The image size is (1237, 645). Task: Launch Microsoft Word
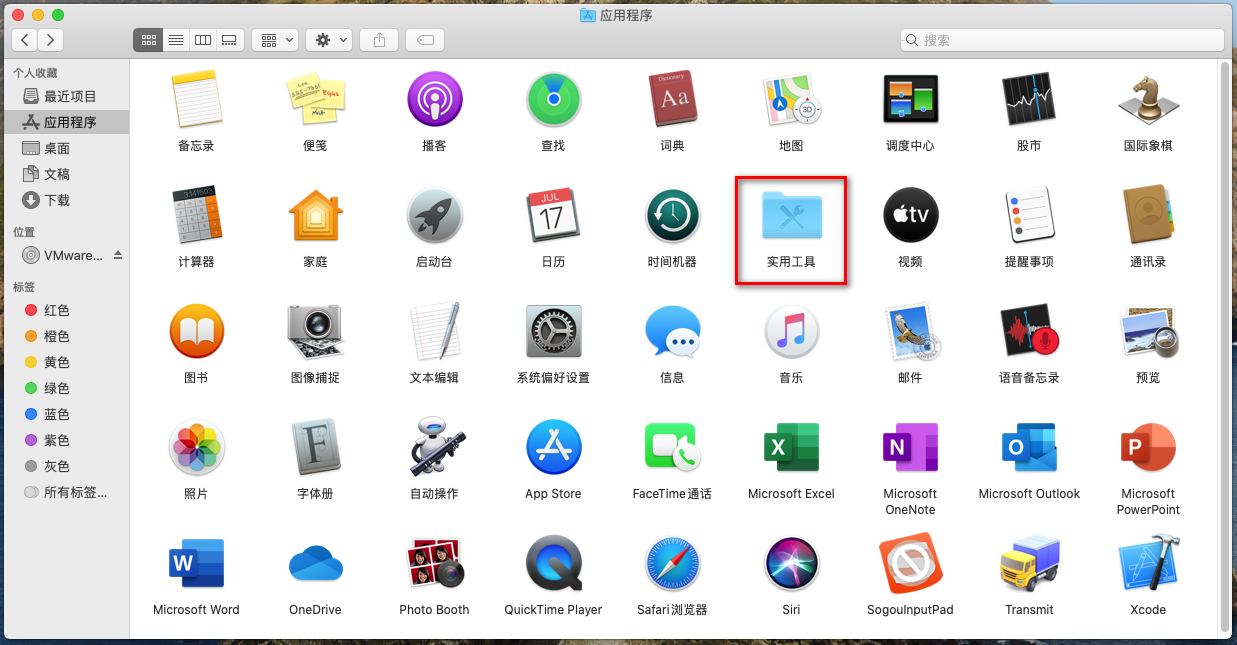point(196,563)
